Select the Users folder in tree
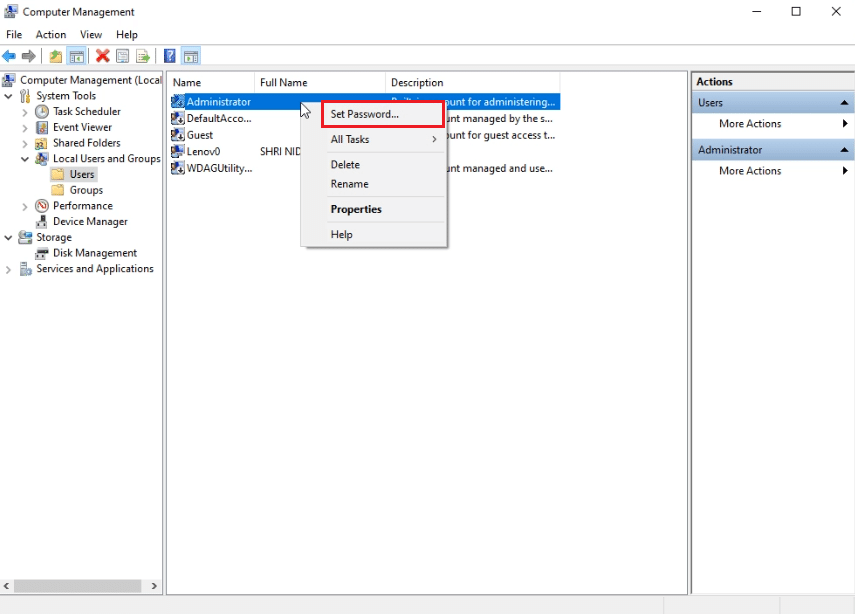The height and width of the screenshot is (614, 855). tap(82, 174)
